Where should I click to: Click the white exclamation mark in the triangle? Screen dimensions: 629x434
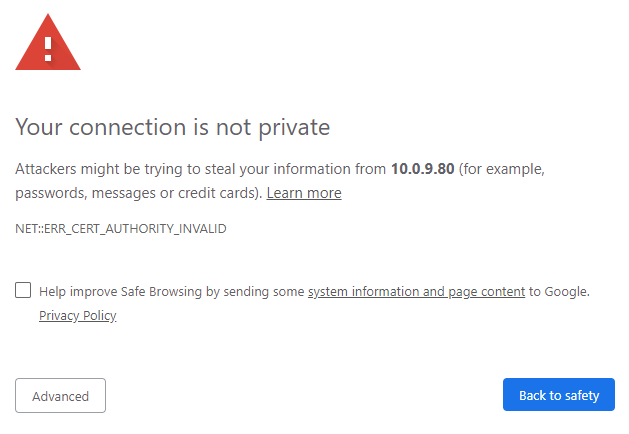pyautogui.click(x=48, y=49)
